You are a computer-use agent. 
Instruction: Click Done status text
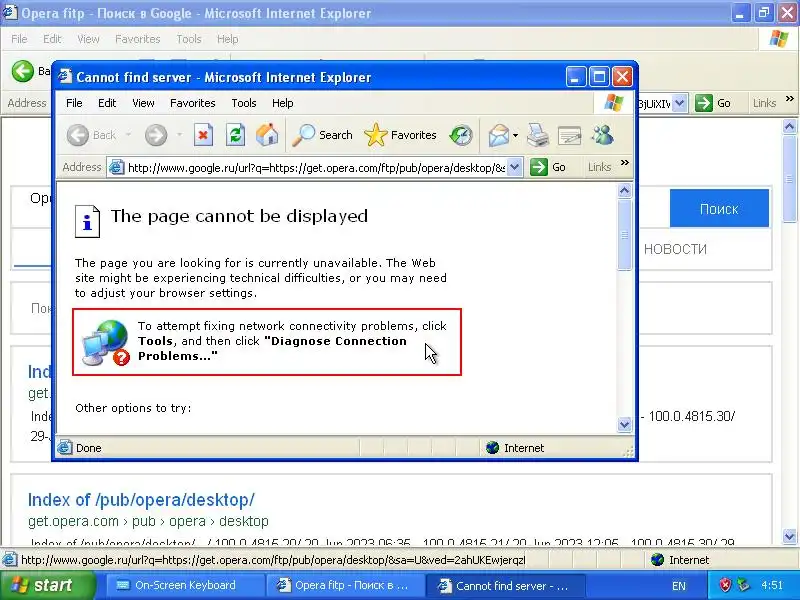(89, 448)
